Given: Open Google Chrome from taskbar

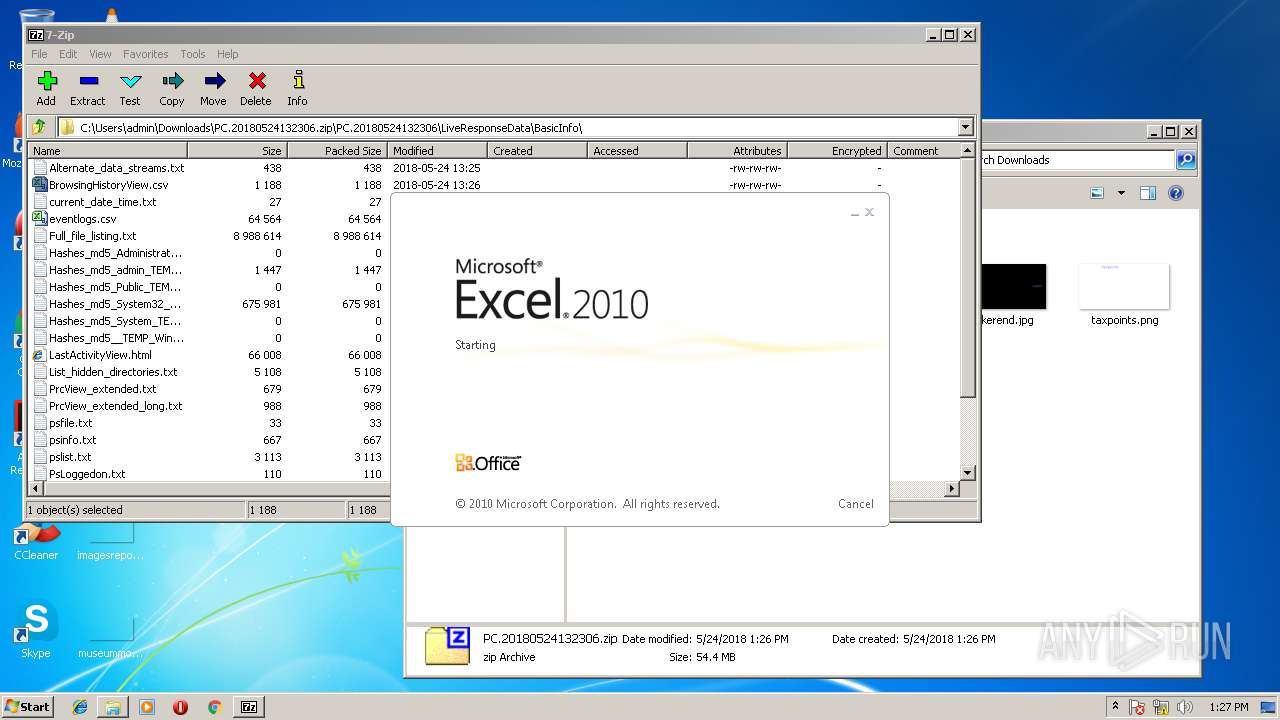Looking at the screenshot, I should point(214,707).
